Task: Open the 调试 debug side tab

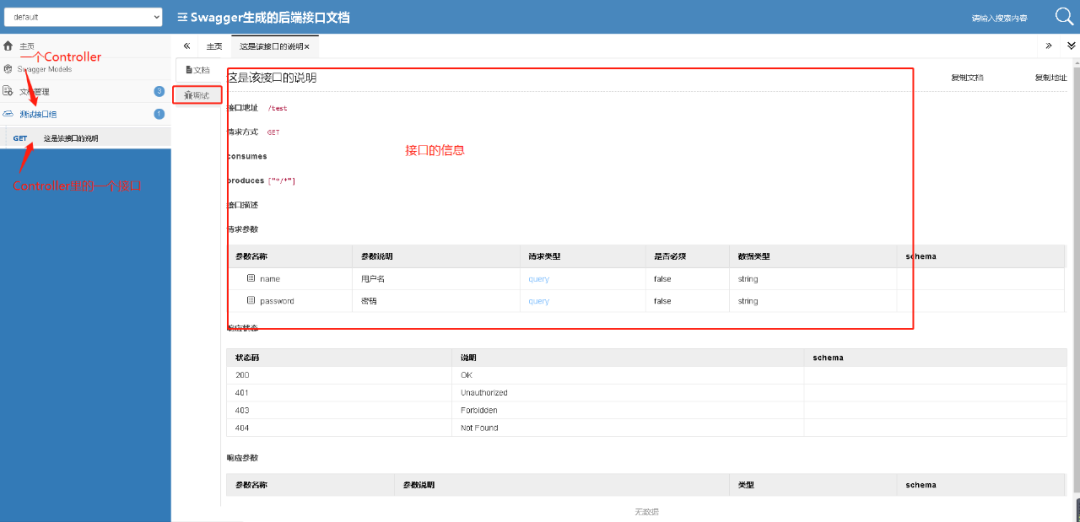Action: 197,95
